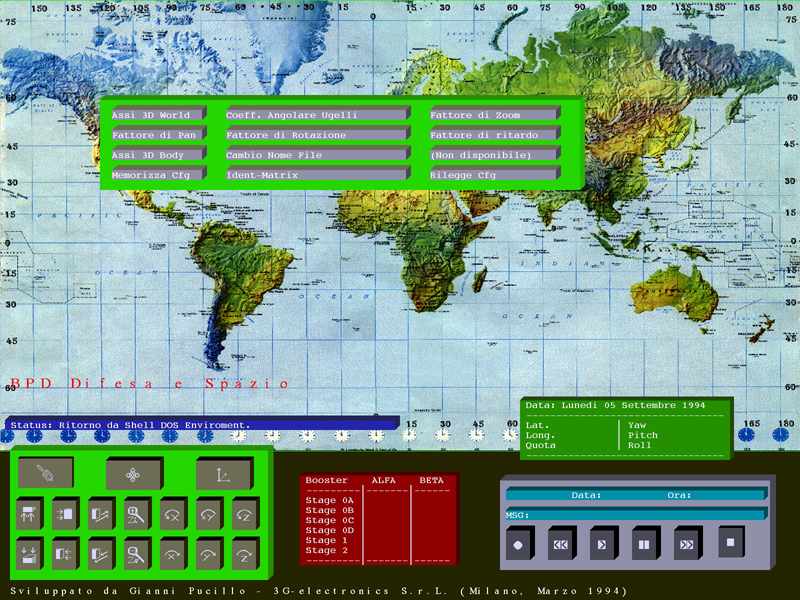The height and width of the screenshot is (600, 800).
Task: Click the panel with upward diagonal arrows icon
Action: pos(101,514)
